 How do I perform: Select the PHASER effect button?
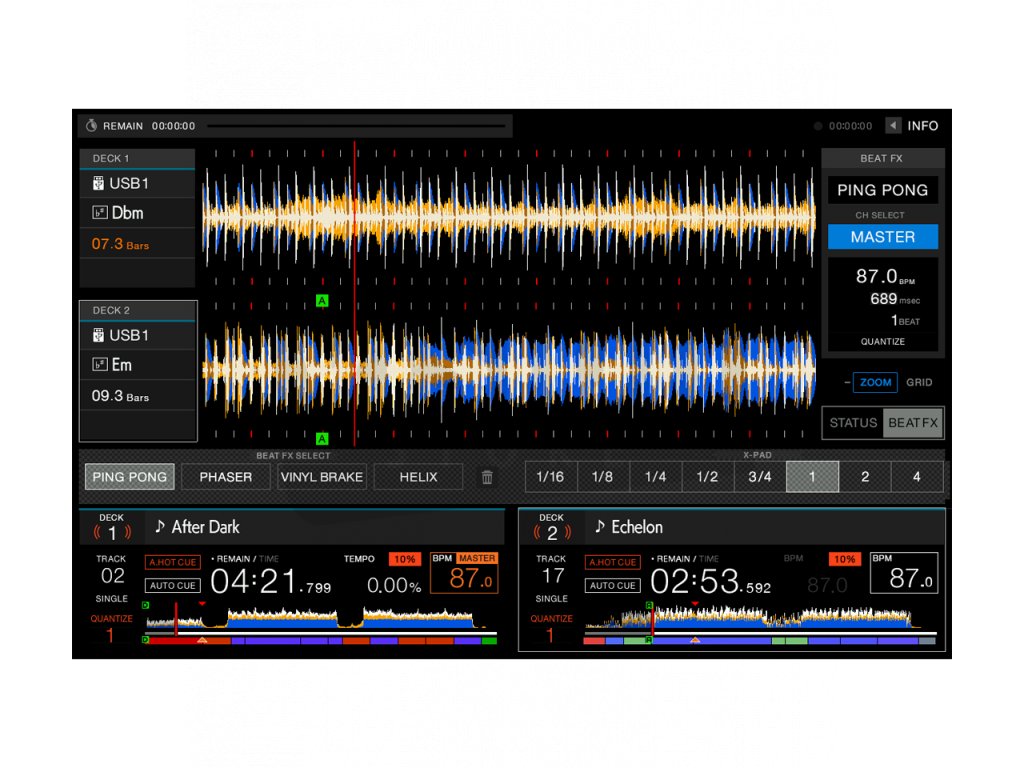[226, 477]
